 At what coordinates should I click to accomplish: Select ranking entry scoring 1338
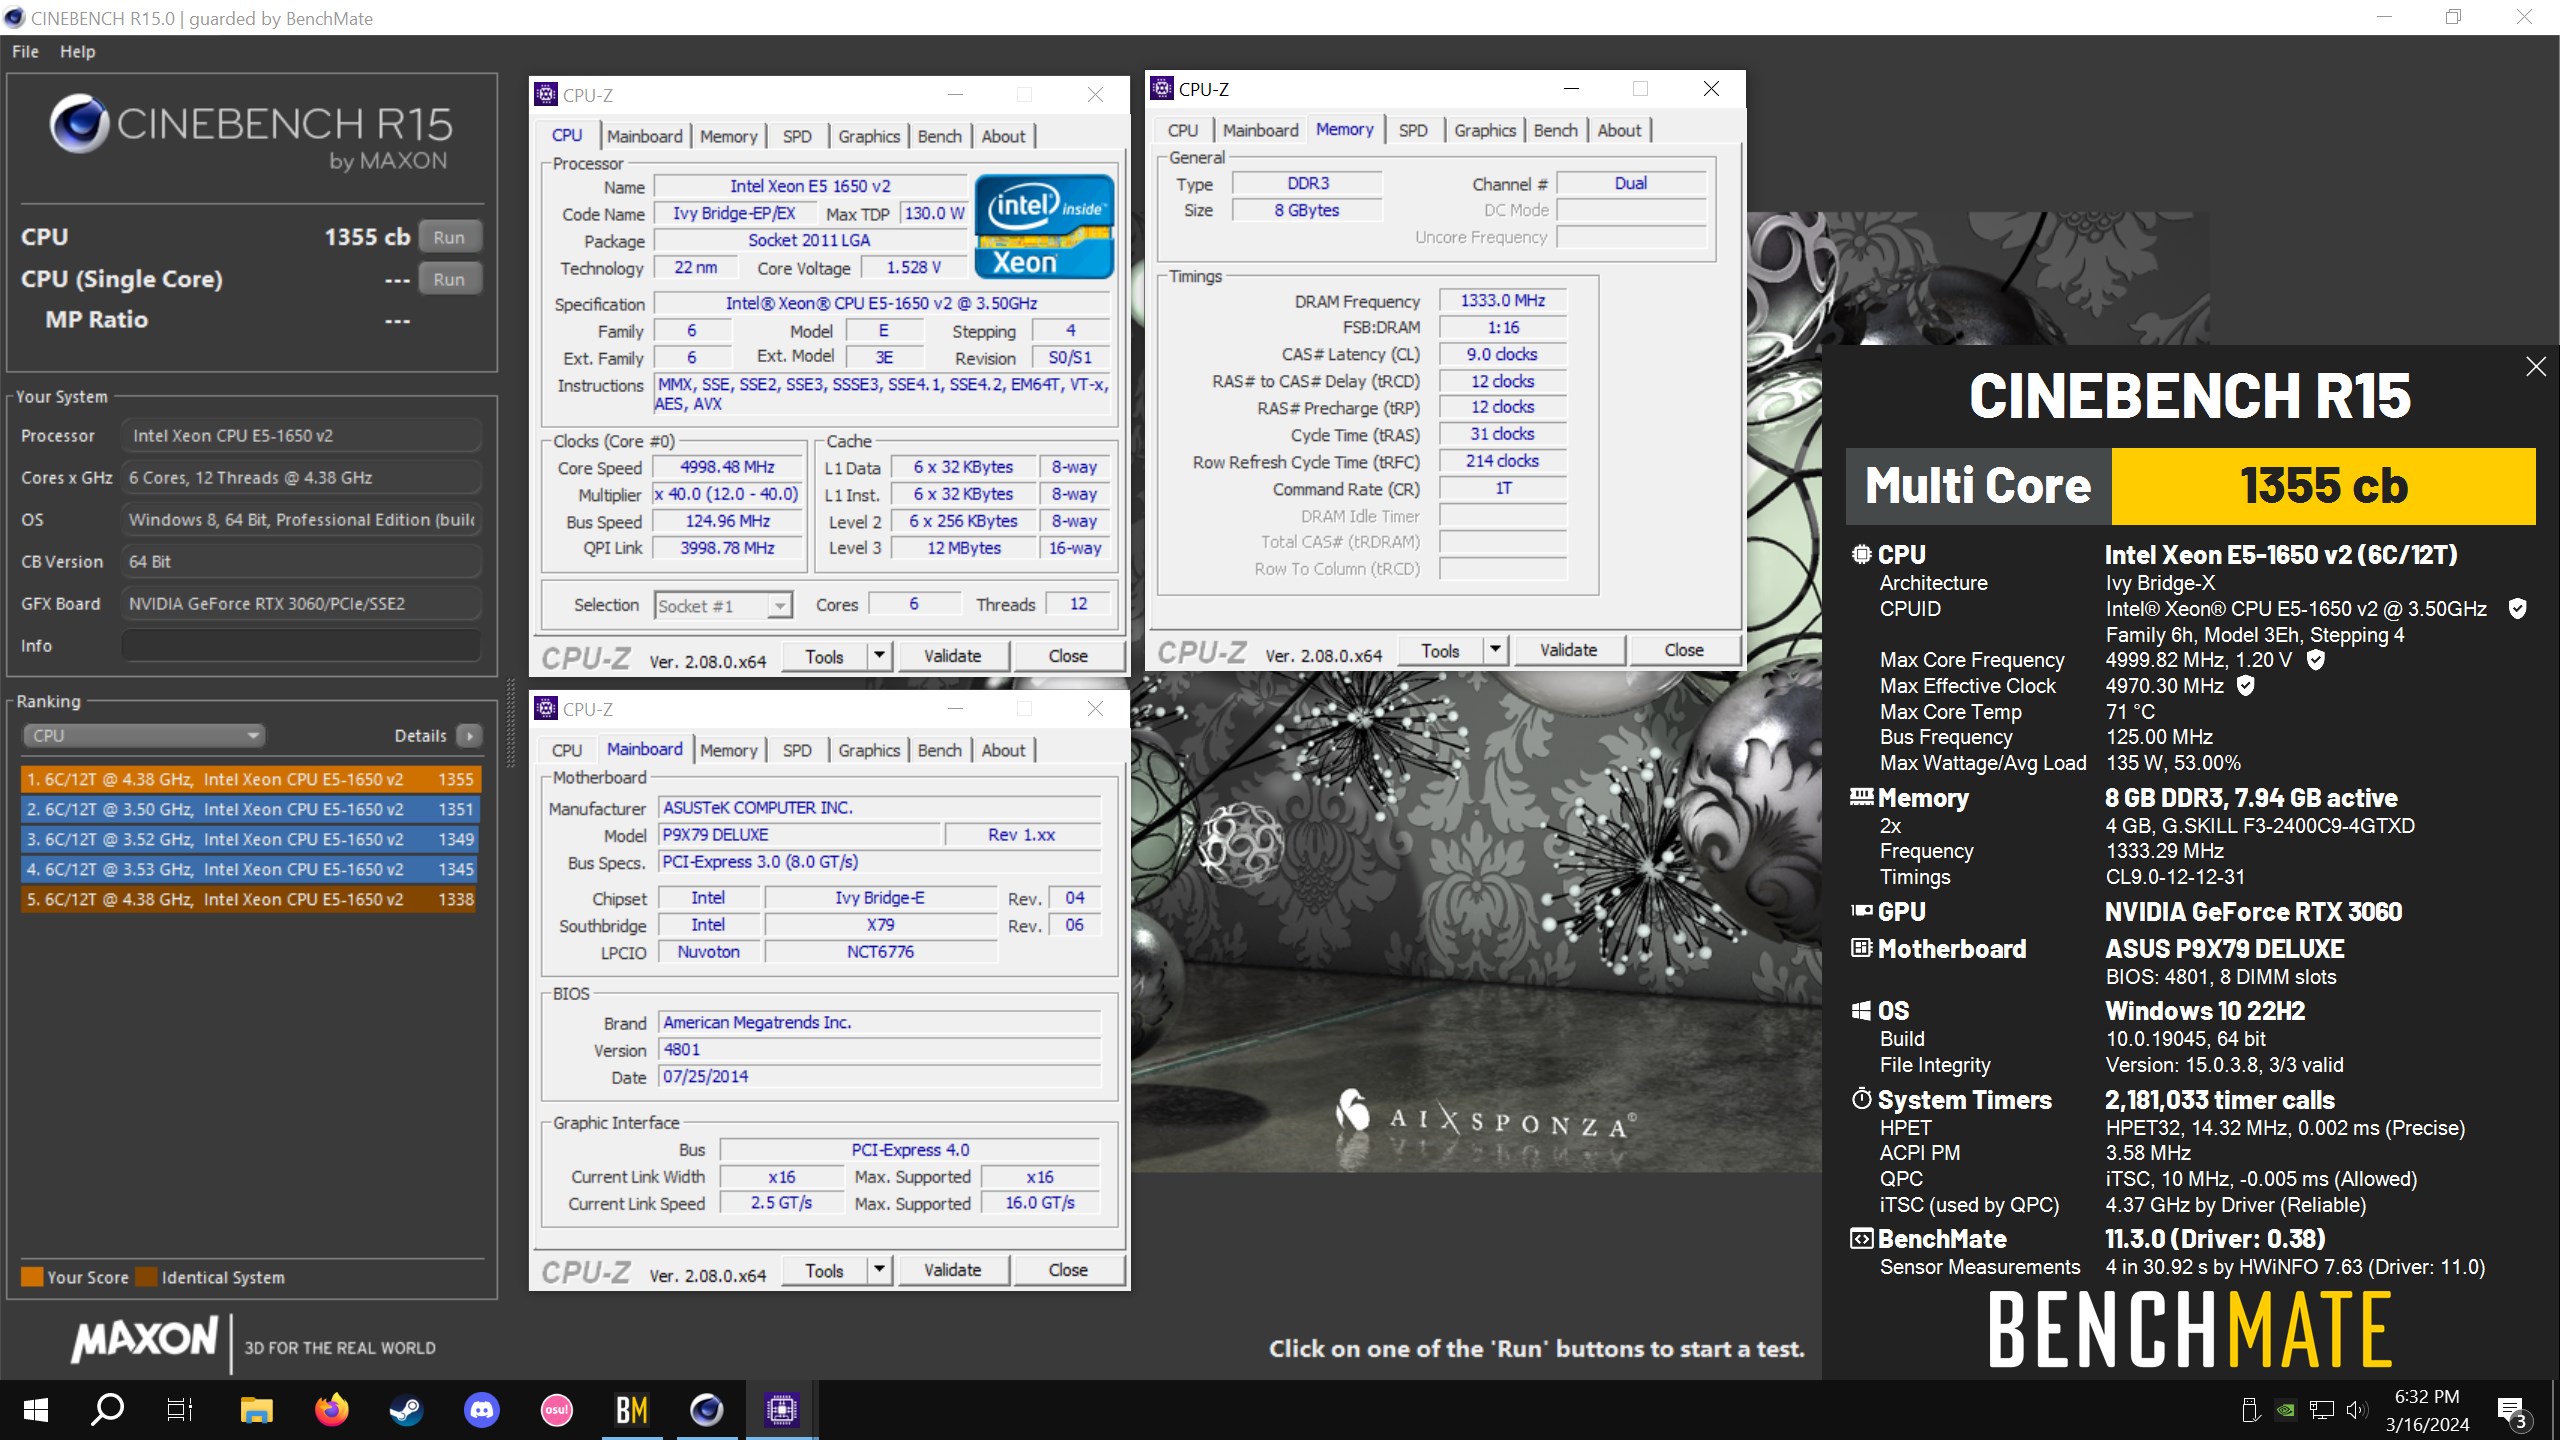[x=249, y=899]
